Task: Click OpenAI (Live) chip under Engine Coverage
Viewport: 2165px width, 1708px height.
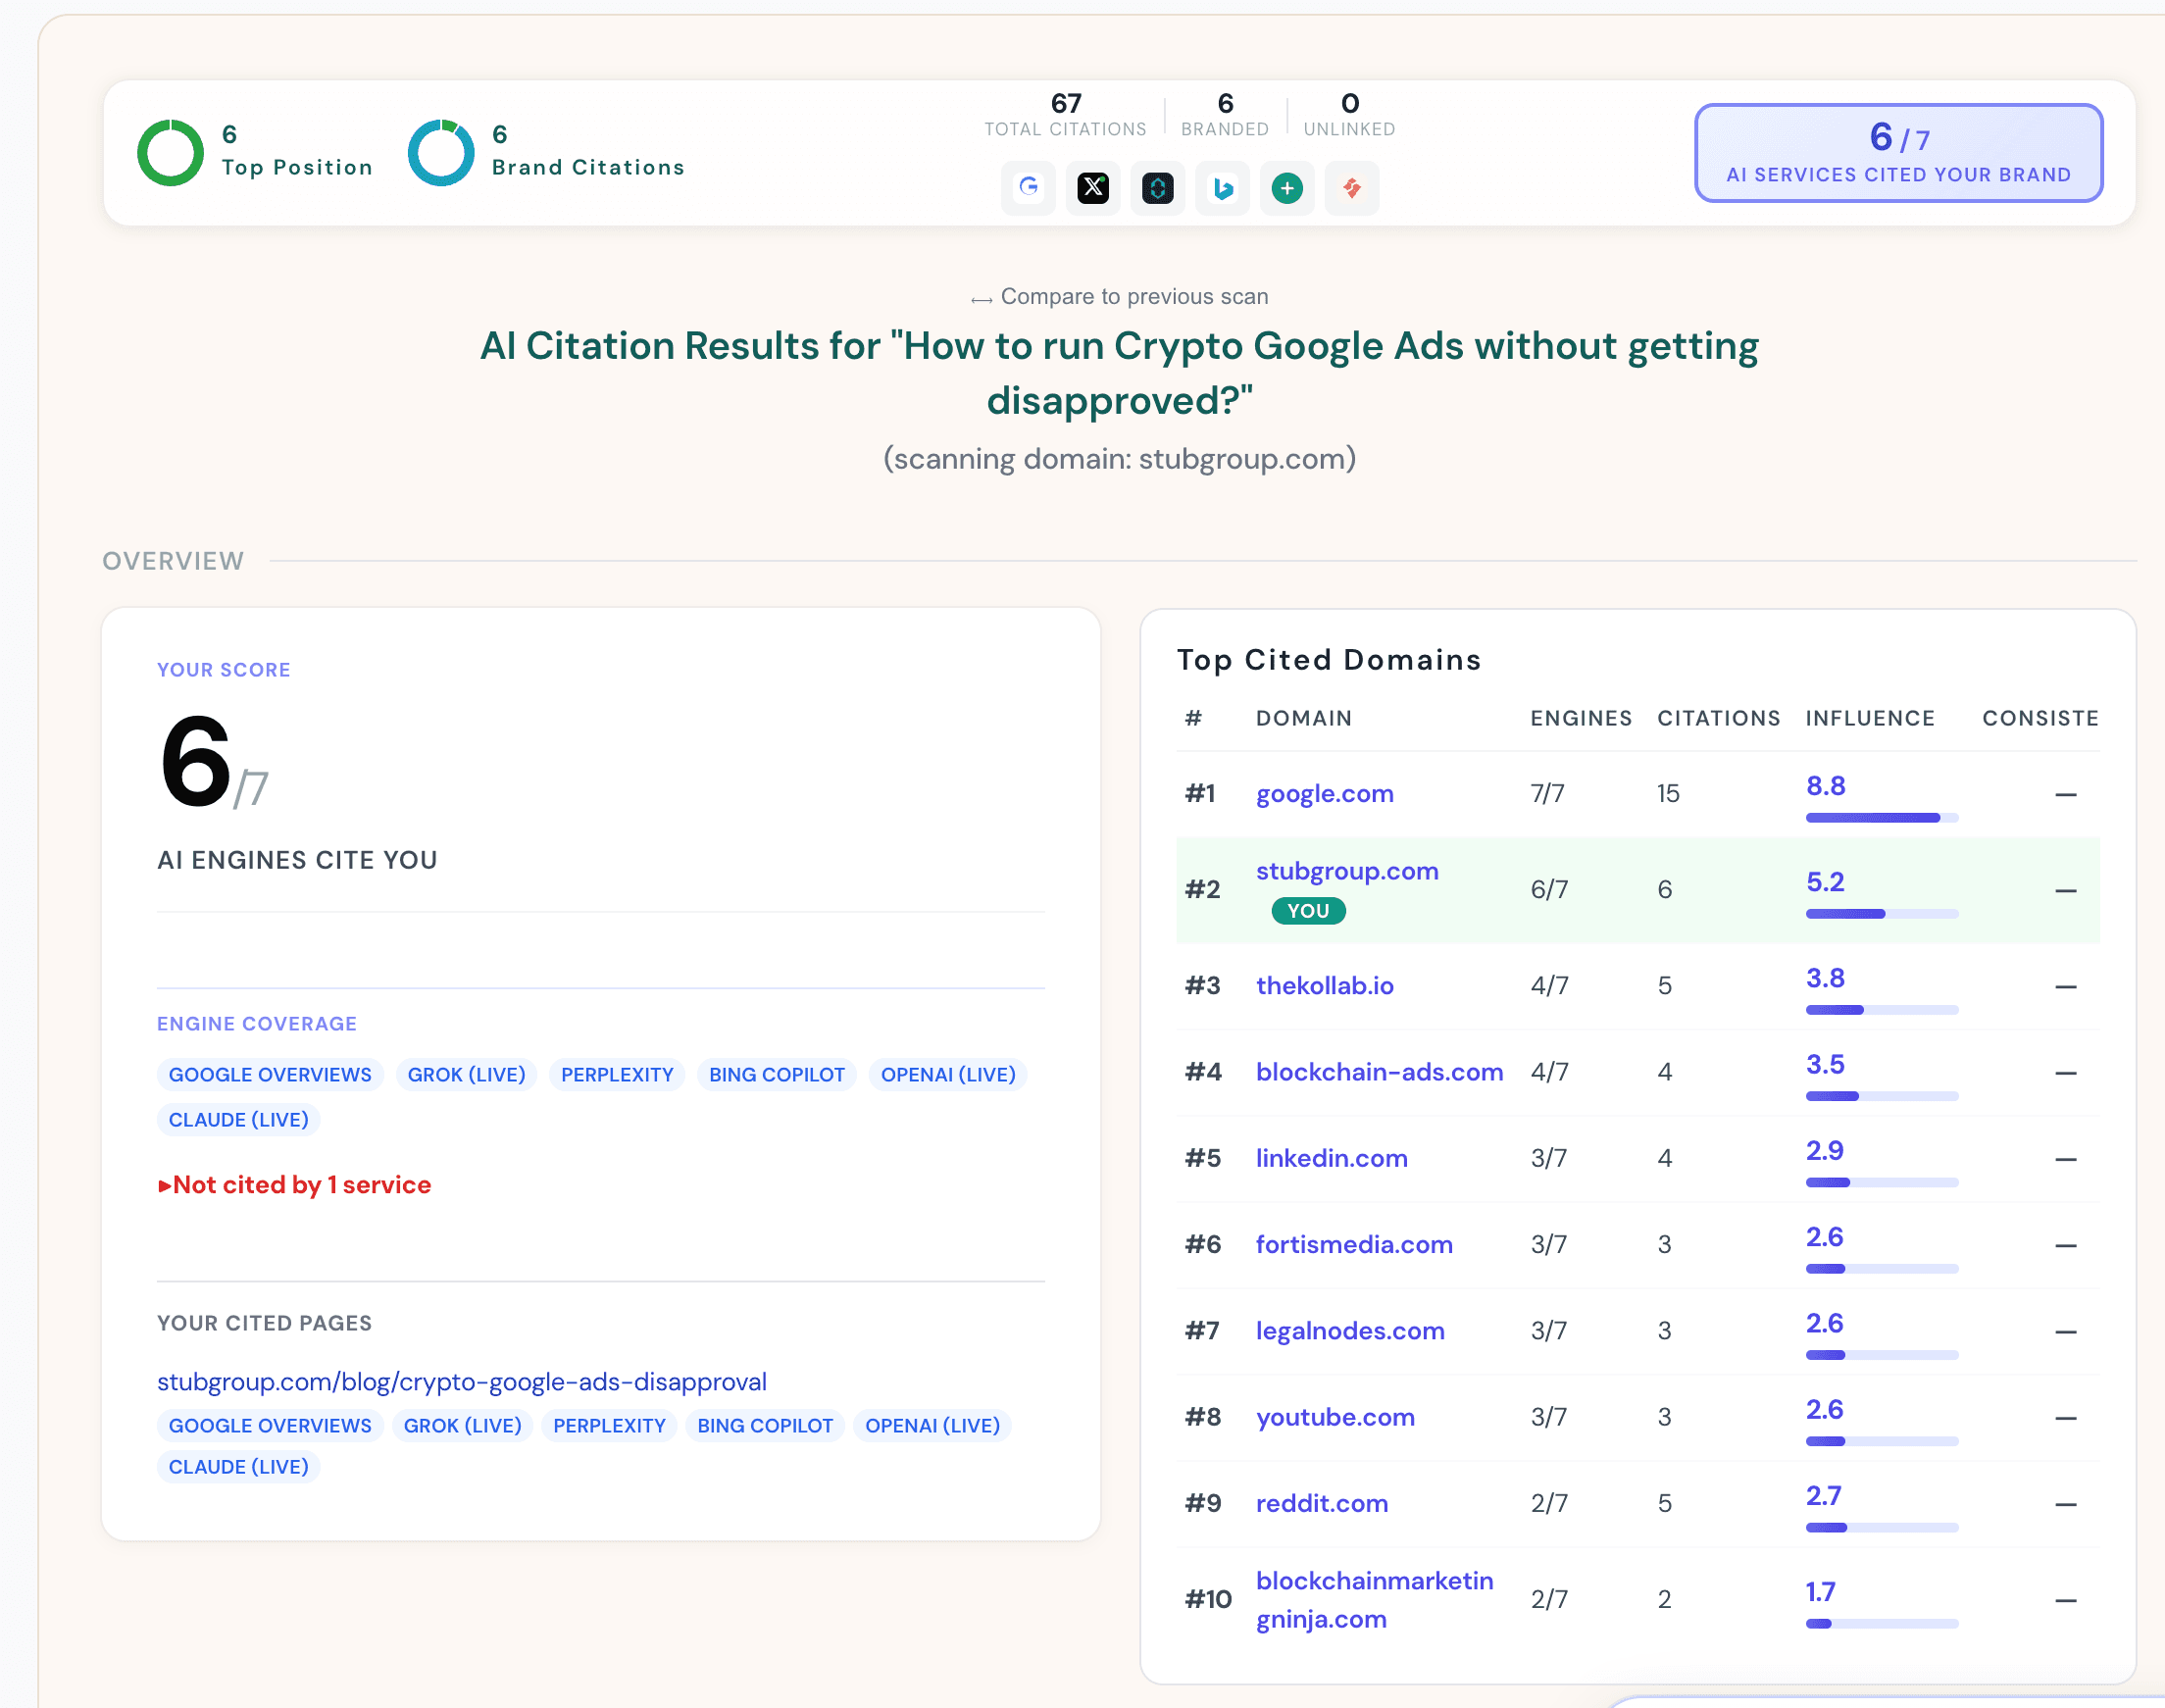Action: (x=948, y=1074)
